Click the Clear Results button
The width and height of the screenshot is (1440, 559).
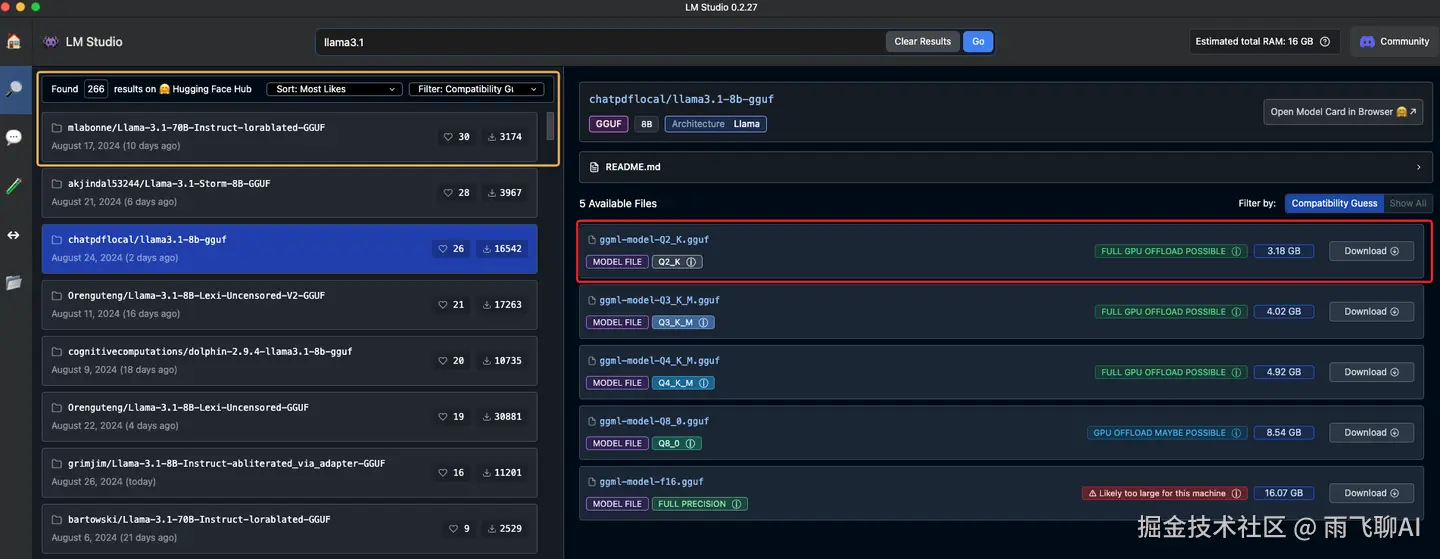(x=922, y=42)
